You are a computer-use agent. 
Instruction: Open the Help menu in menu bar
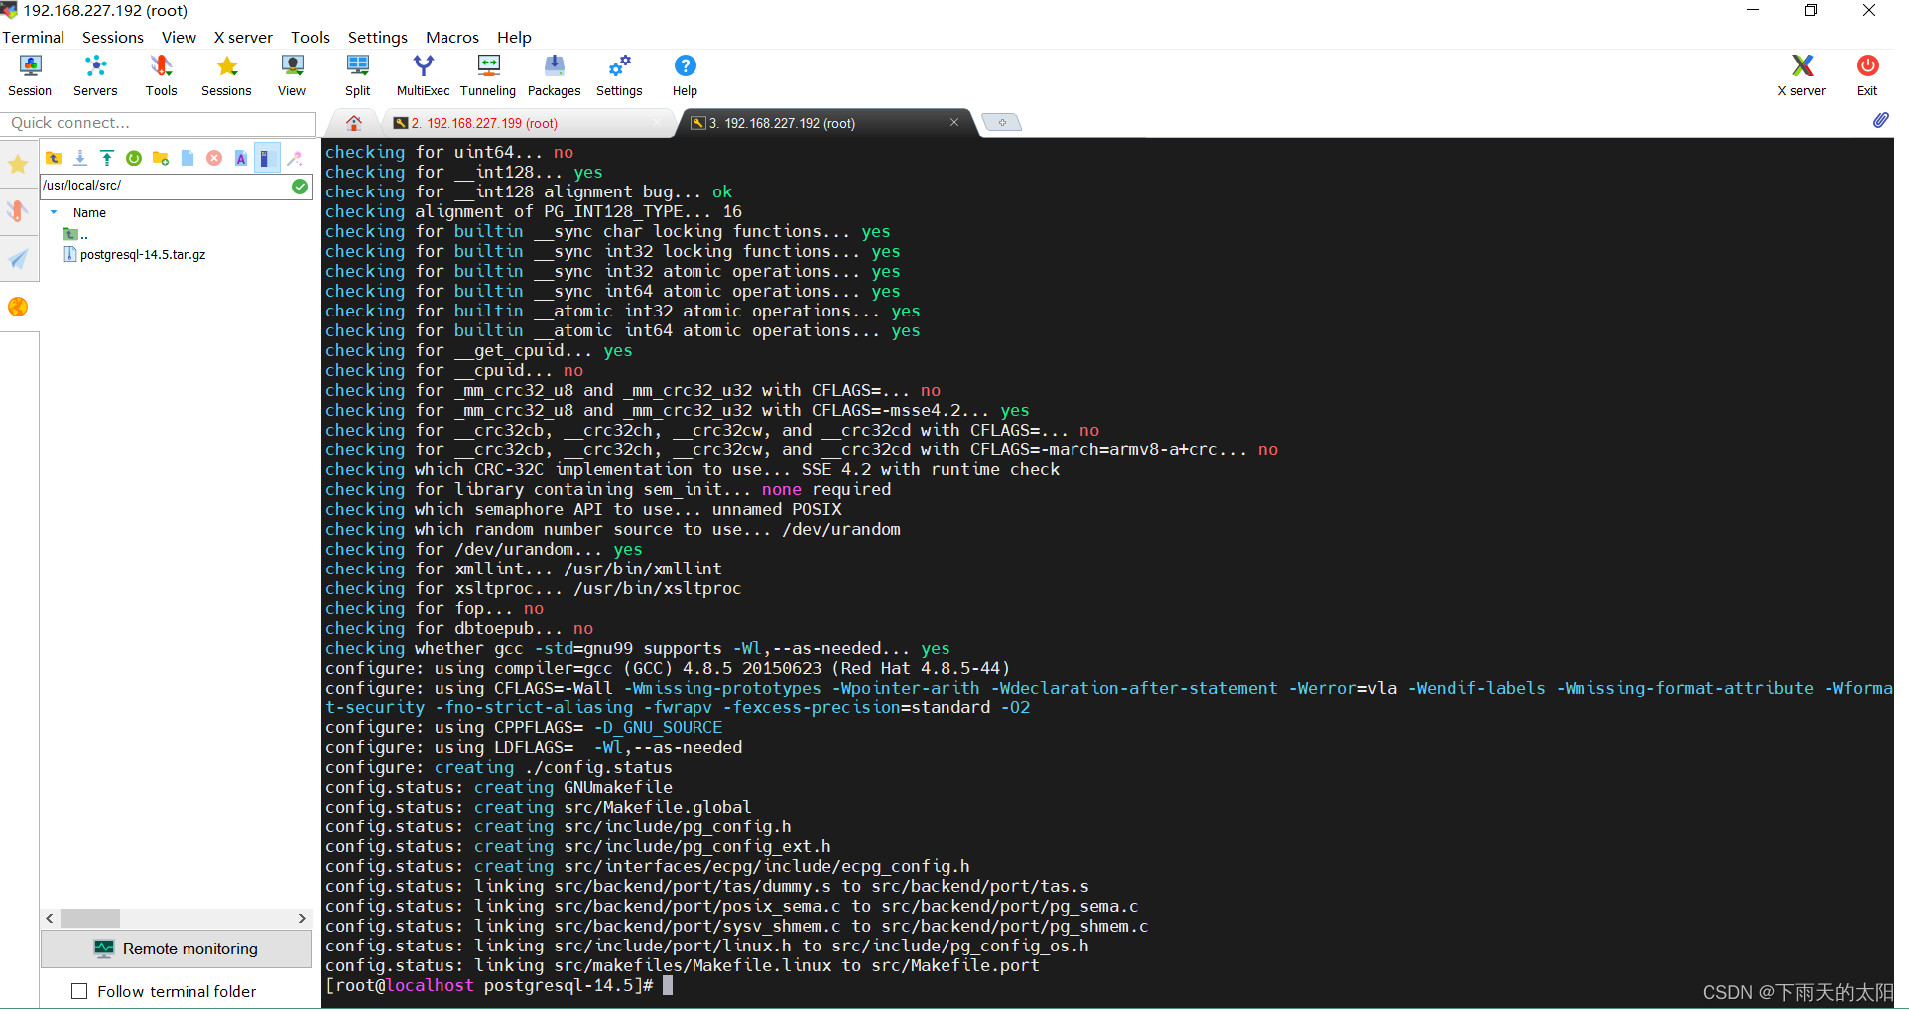[x=515, y=37]
